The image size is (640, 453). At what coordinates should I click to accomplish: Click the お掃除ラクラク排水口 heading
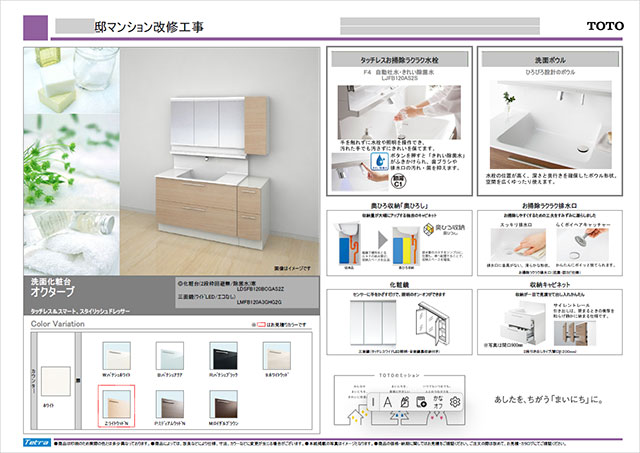tap(550, 206)
